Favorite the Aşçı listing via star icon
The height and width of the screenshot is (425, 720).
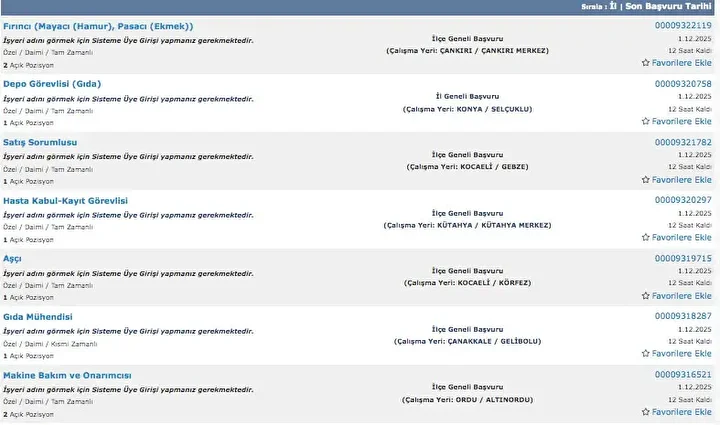645,296
